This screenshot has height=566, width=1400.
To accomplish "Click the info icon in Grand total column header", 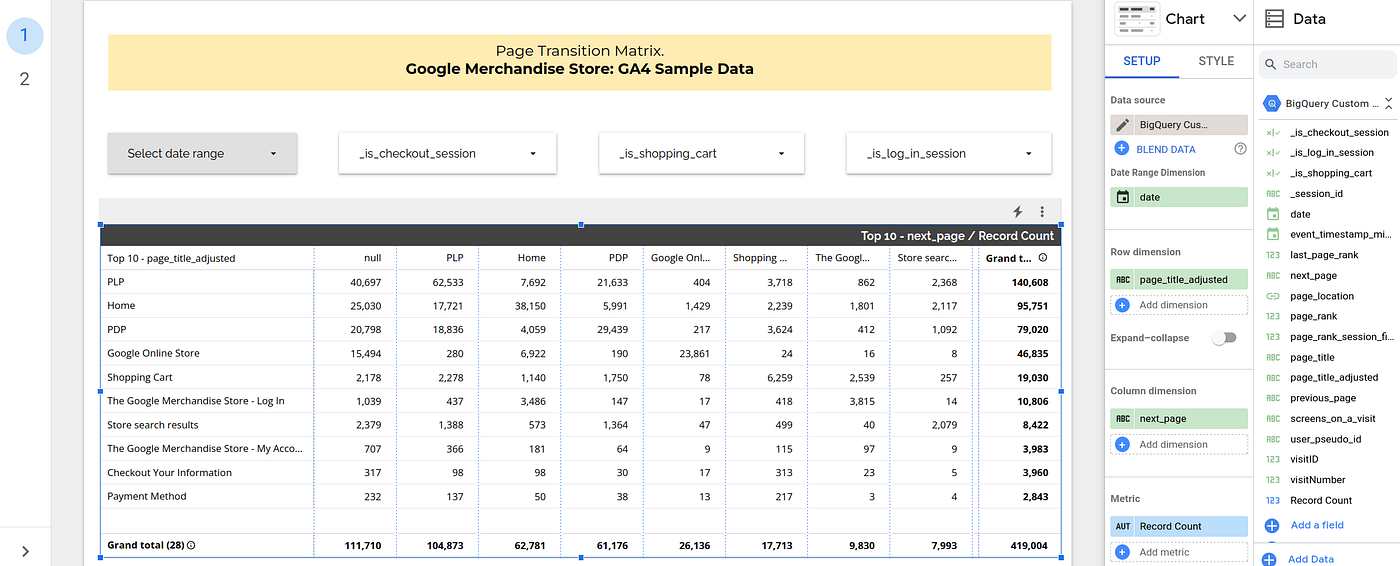I will (1043, 258).
